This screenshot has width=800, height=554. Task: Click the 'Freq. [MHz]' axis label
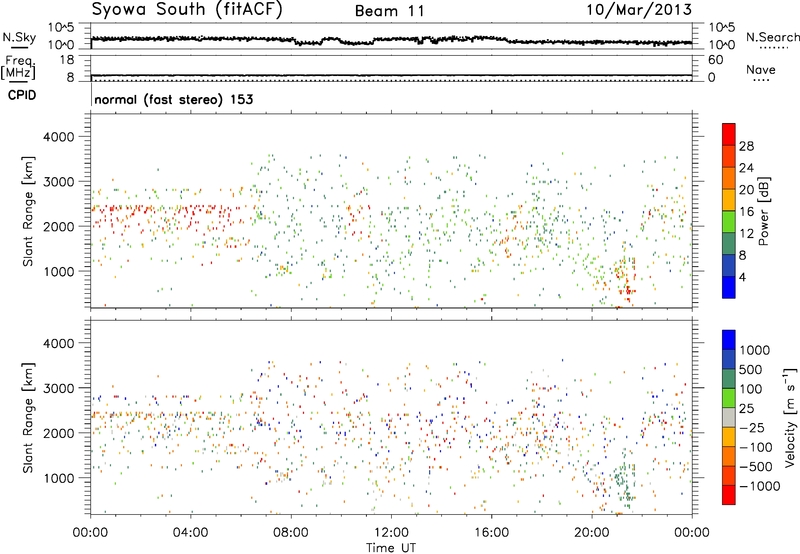click(18, 68)
